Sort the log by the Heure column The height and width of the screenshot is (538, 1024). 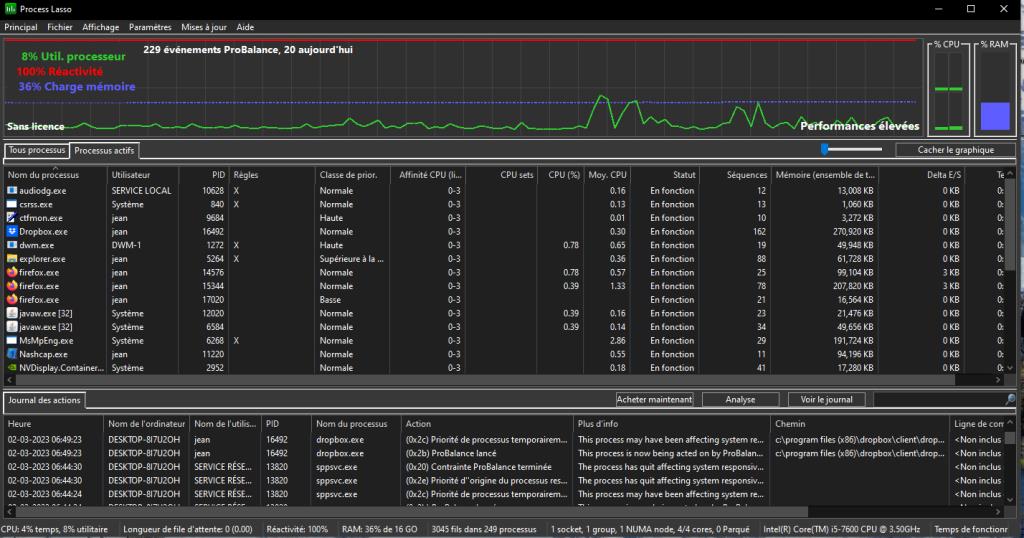click(x=54, y=424)
